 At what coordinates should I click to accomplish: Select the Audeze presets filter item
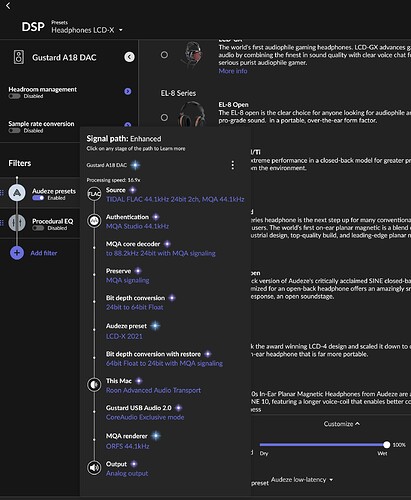(x=42, y=194)
